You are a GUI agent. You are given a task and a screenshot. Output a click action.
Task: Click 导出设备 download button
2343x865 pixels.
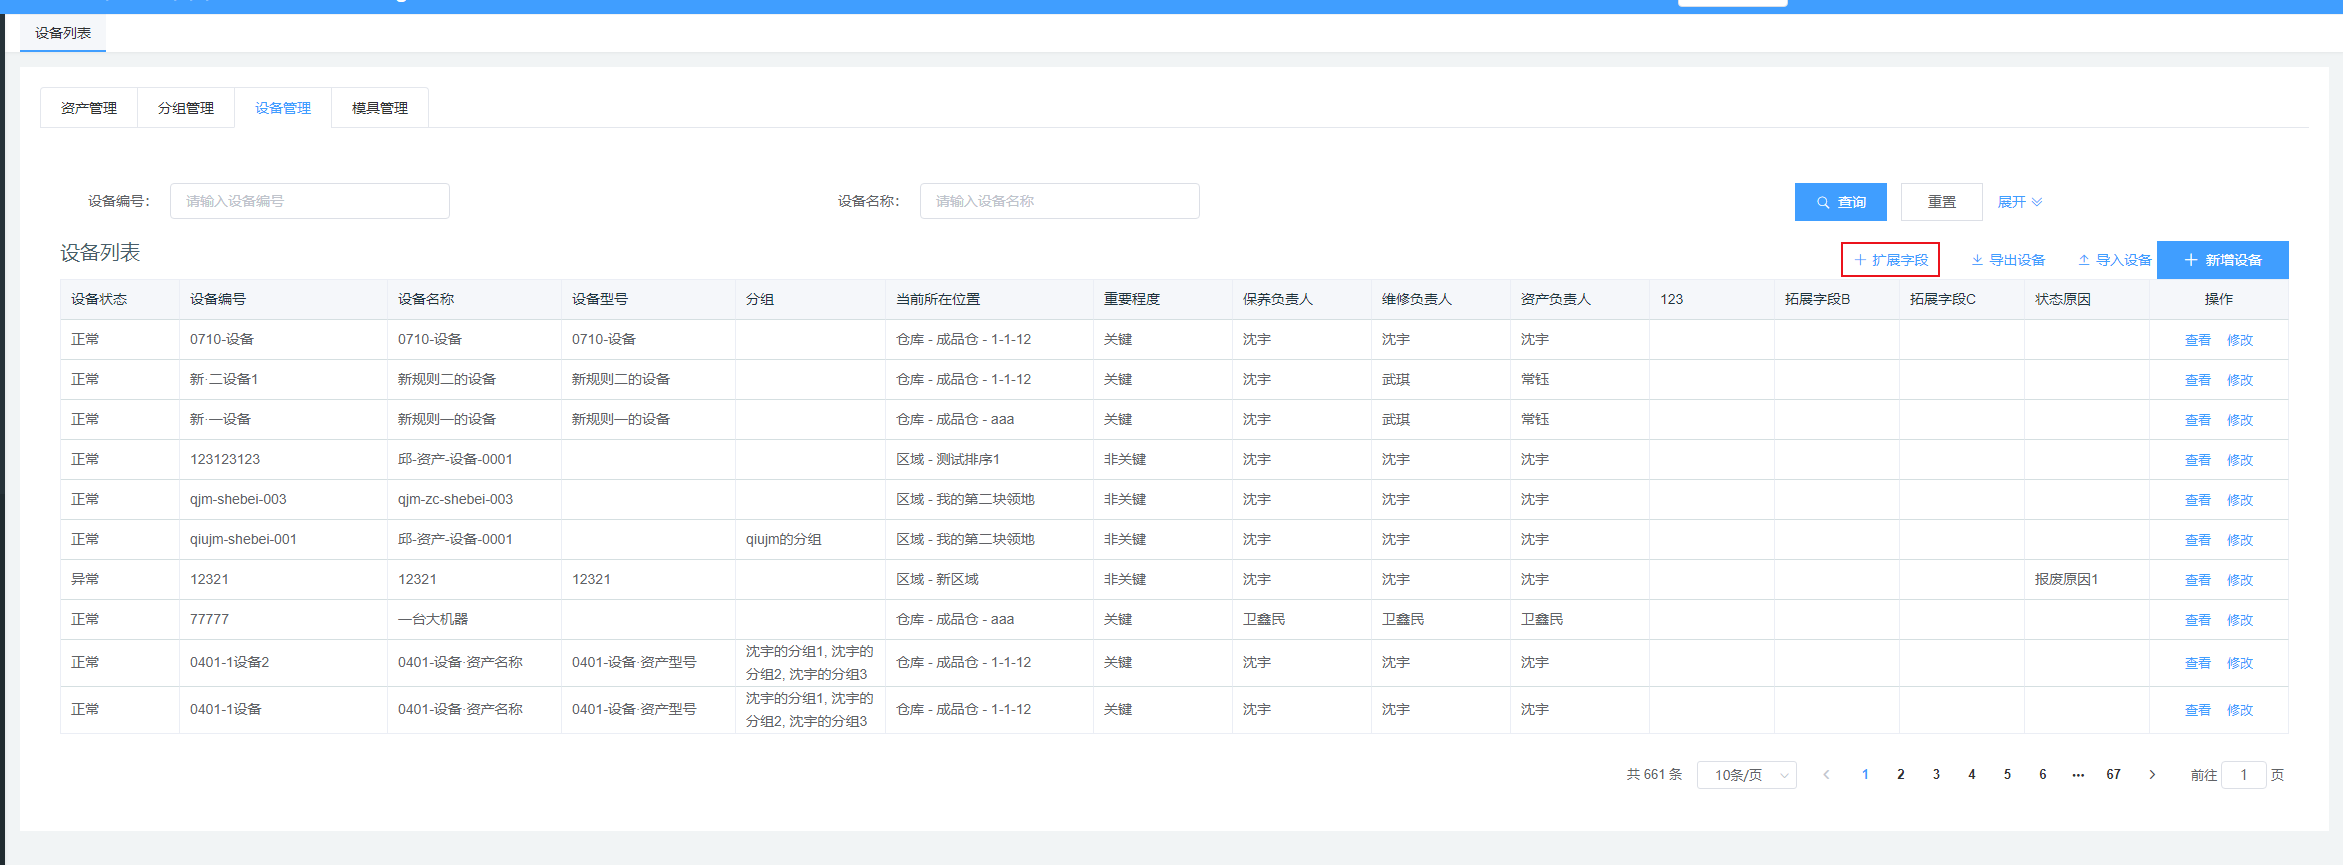pyautogui.click(x=2007, y=260)
